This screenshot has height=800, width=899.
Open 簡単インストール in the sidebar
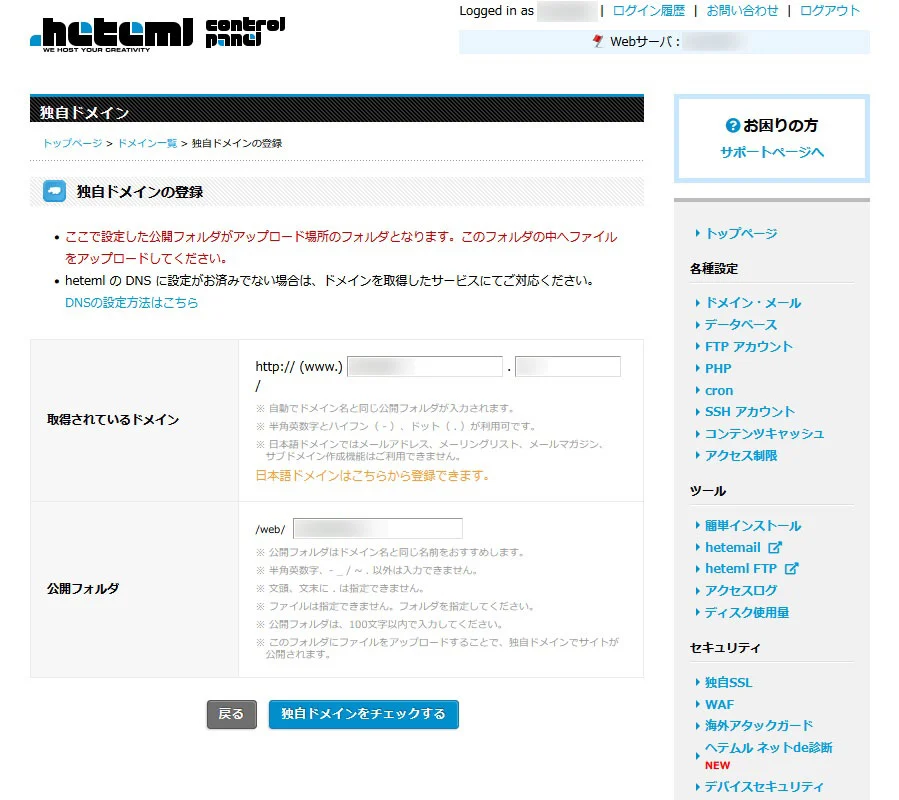click(752, 525)
